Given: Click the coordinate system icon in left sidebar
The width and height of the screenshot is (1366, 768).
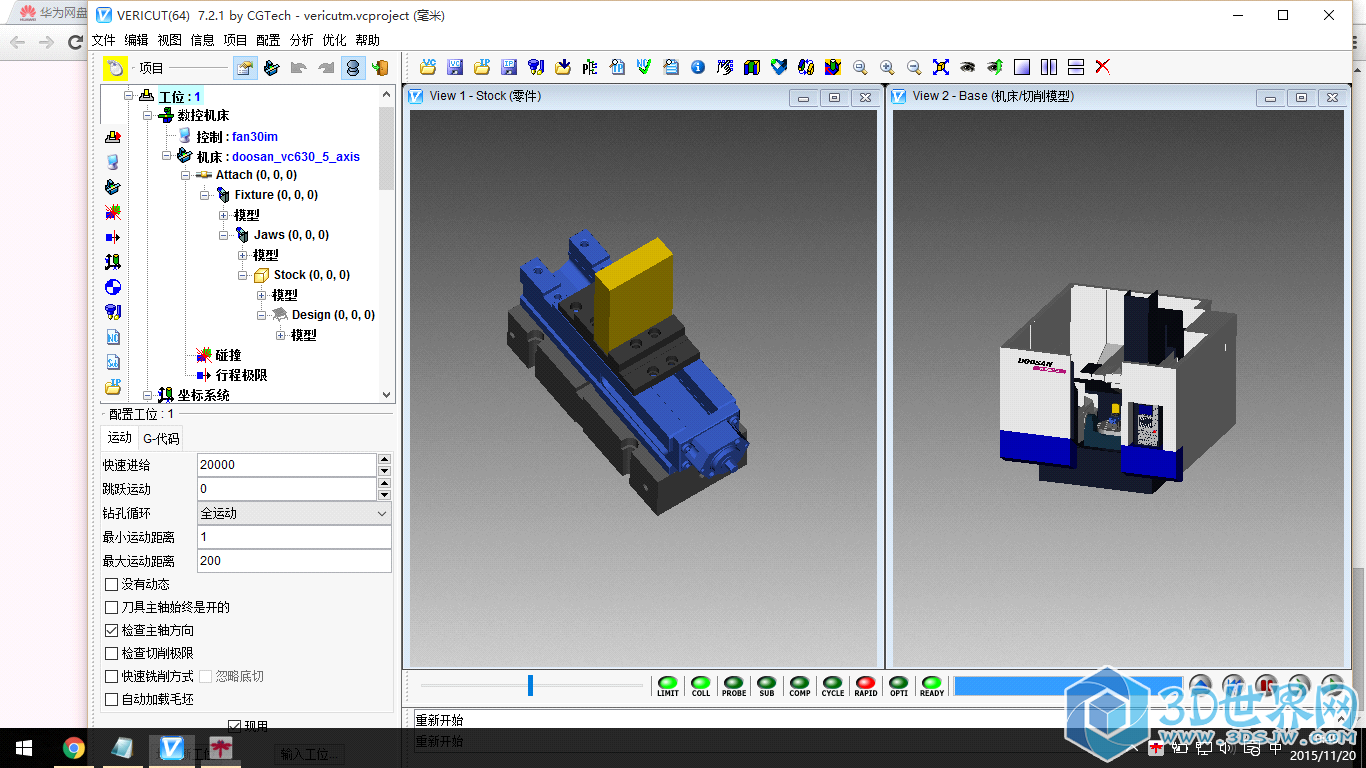Looking at the screenshot, I should click(x=113, y=262).
